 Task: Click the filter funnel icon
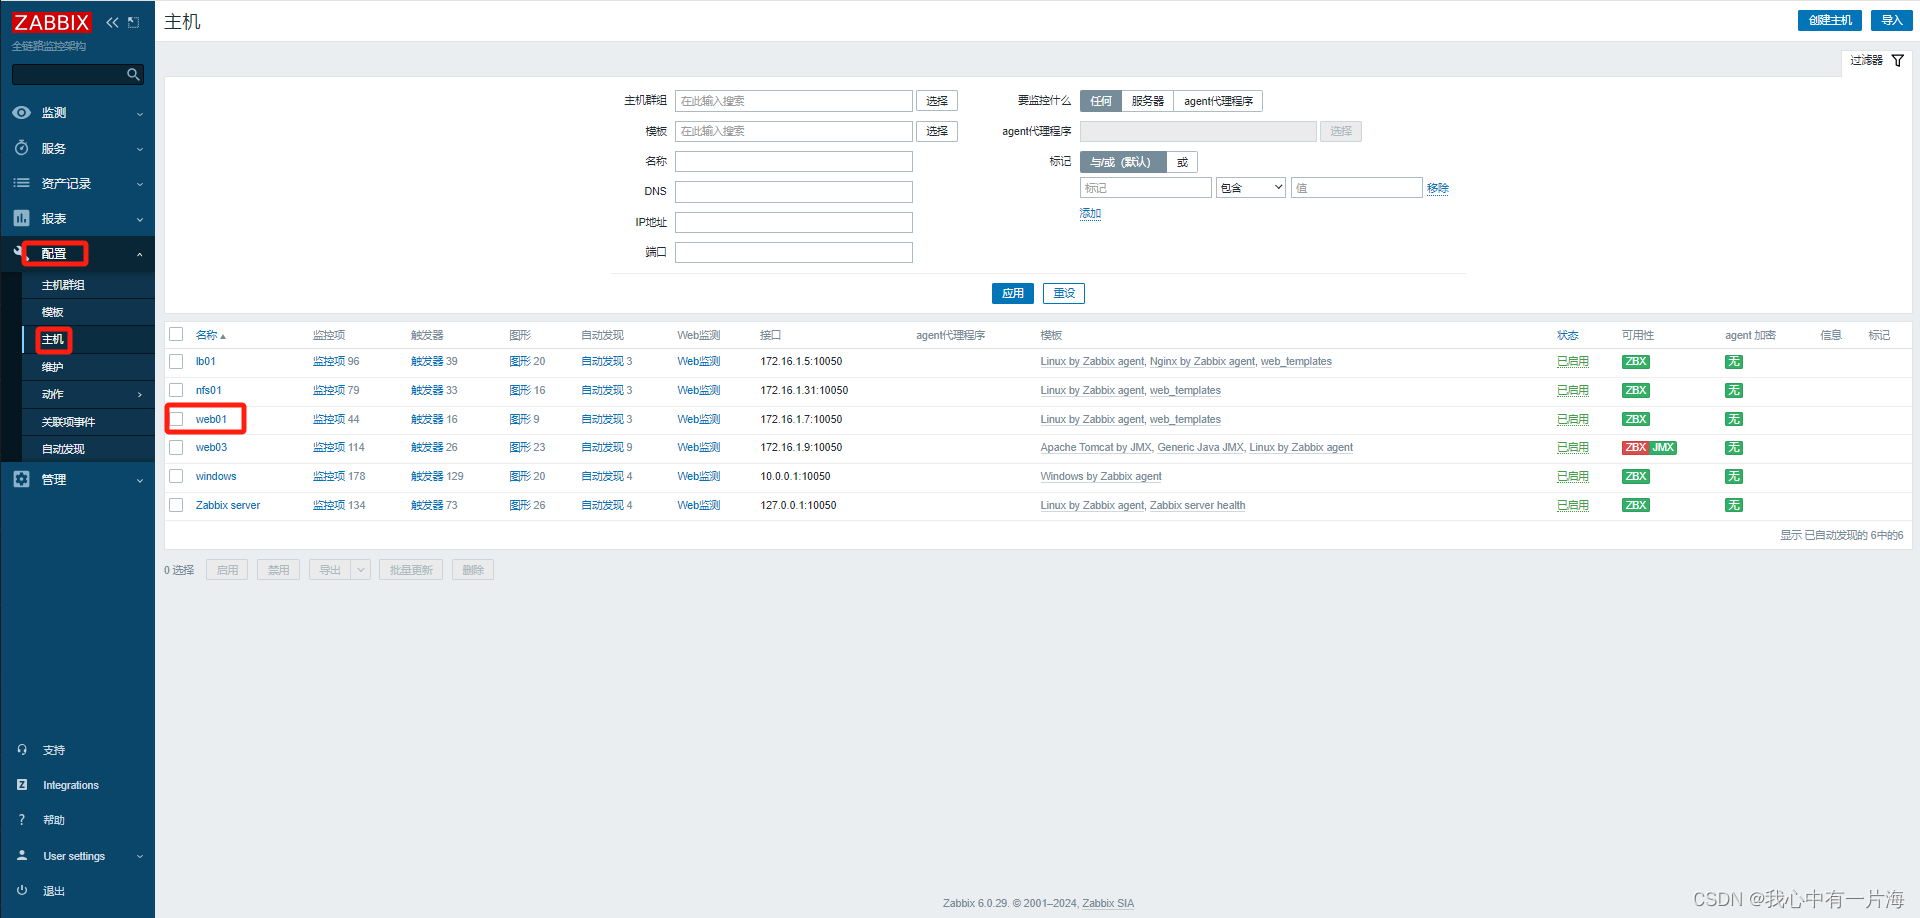1898,61
